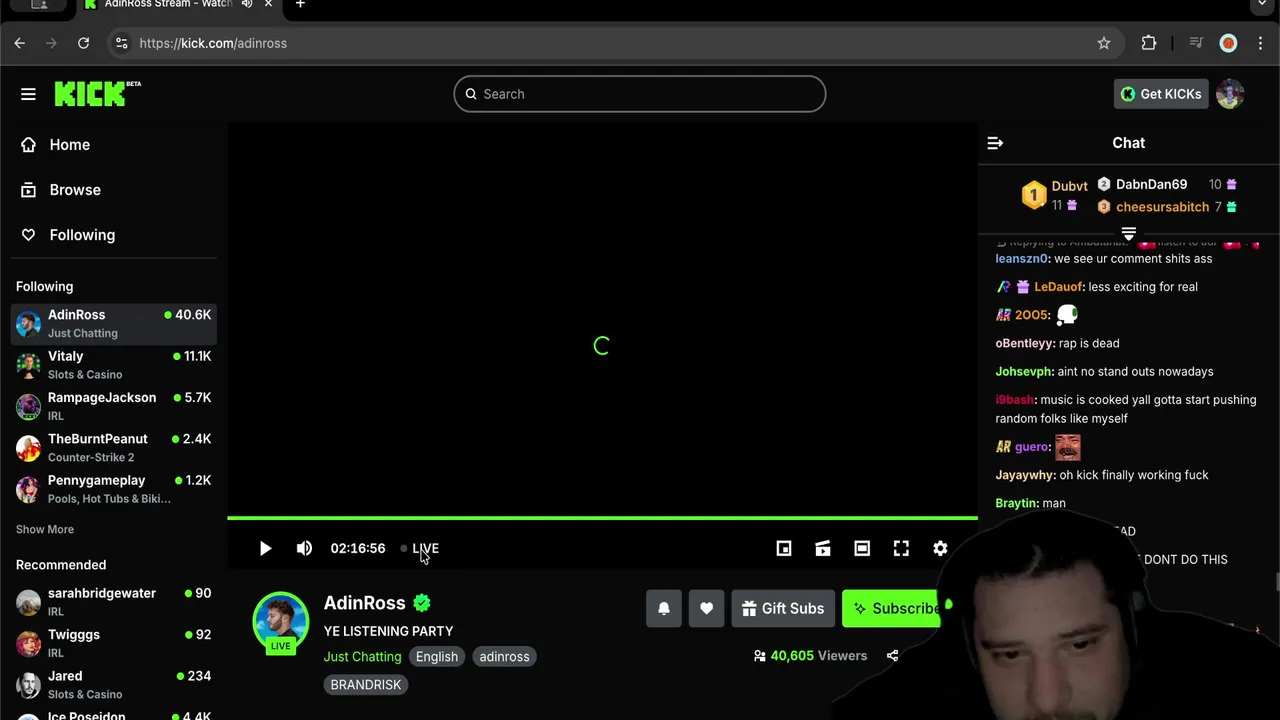Screen dimensions: 1280x720
Task: Click gifter DabnDan69
Action: click(x=1151, y=184)
